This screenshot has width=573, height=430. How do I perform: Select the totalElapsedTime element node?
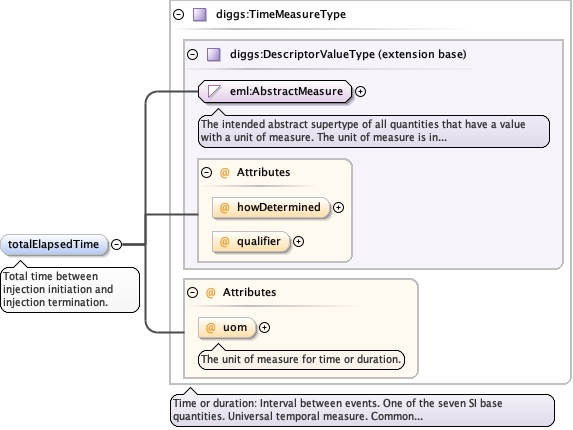[54, 244]
